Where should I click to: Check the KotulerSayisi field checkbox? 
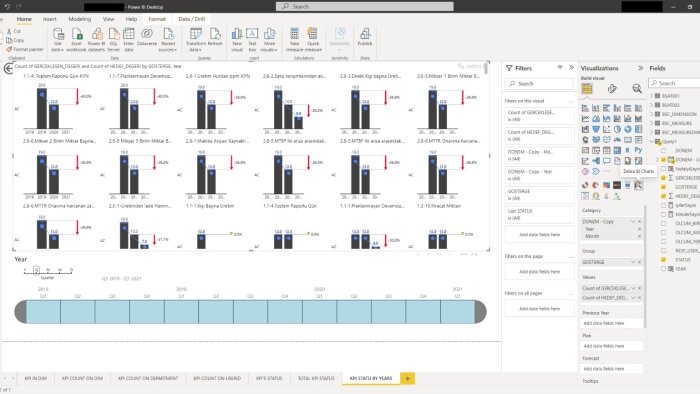663,214
